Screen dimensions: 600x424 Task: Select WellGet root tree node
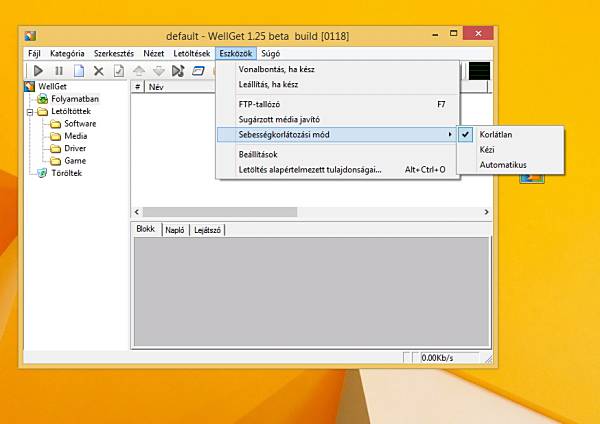(x=52, y=86)
